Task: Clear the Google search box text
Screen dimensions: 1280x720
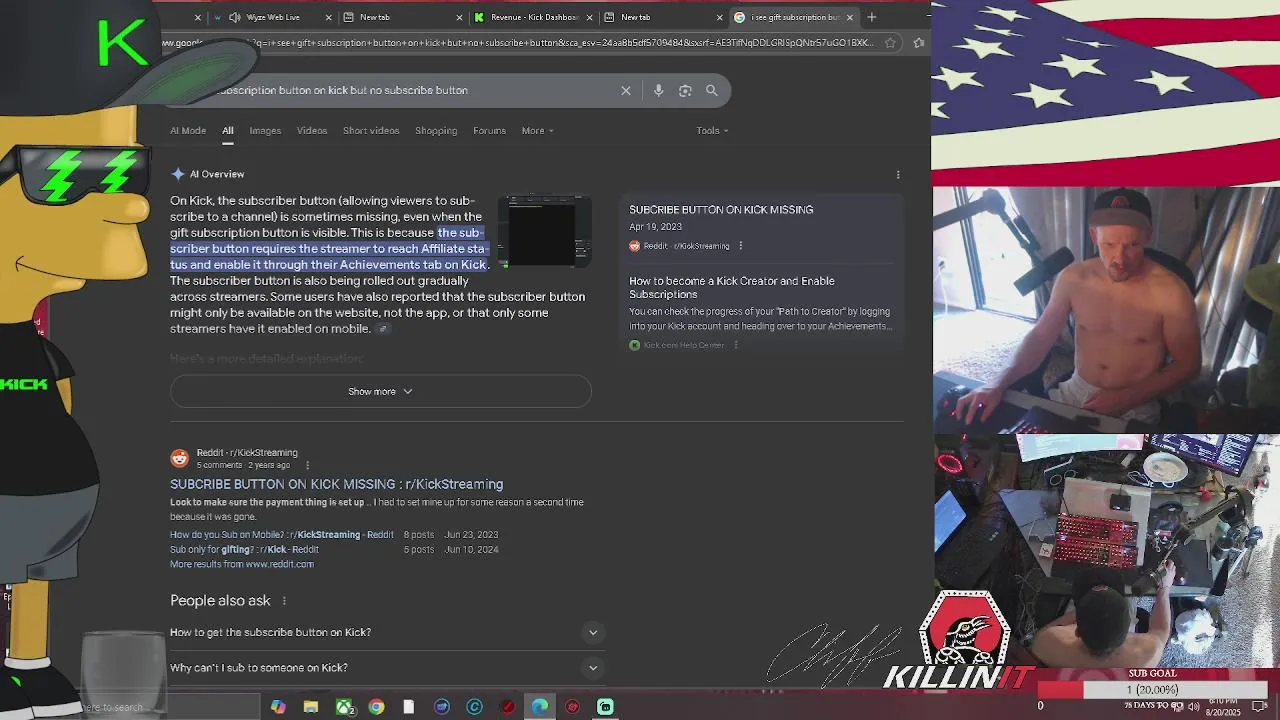Action: coord(626,90)
